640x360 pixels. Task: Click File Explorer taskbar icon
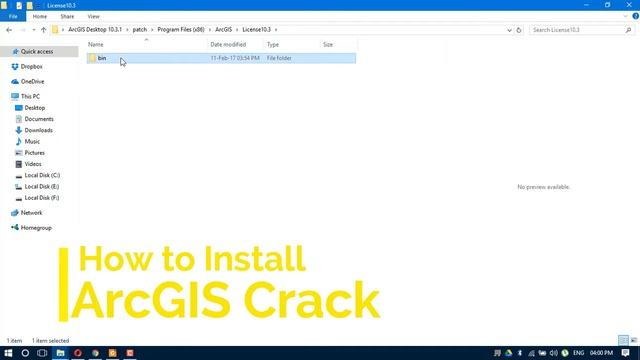coord(60,353)
